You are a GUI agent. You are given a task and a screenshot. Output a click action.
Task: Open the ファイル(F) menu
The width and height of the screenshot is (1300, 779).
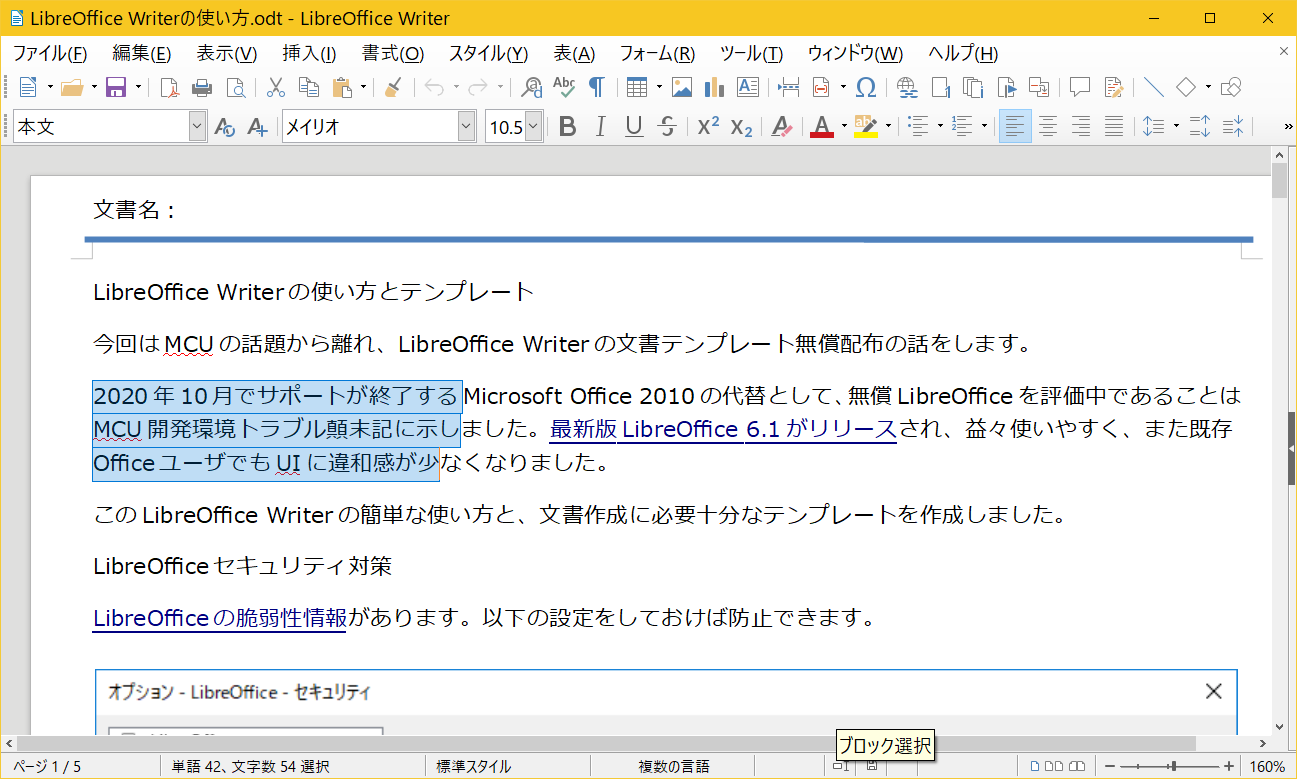[50, 54]
